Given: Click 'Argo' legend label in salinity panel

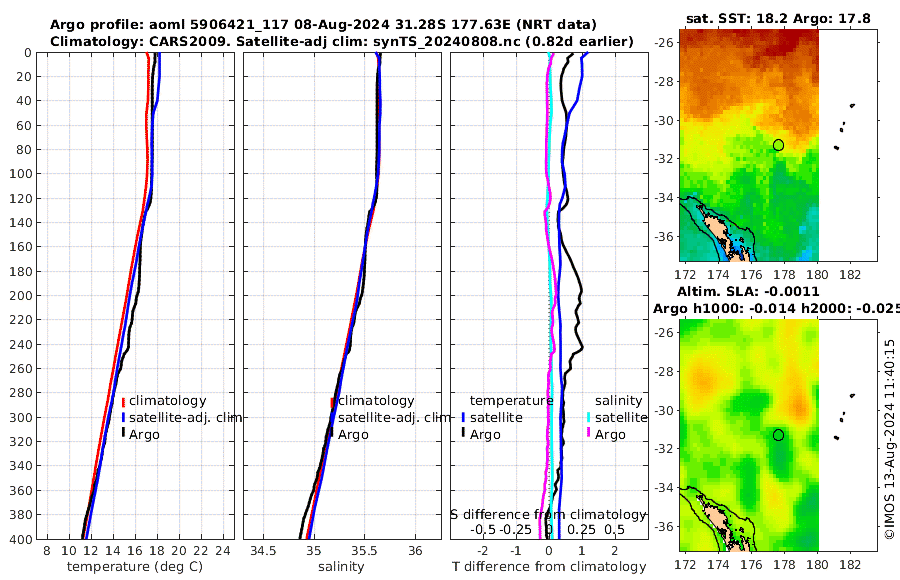Looking at the screenshot, I should [x=353, y=435].
